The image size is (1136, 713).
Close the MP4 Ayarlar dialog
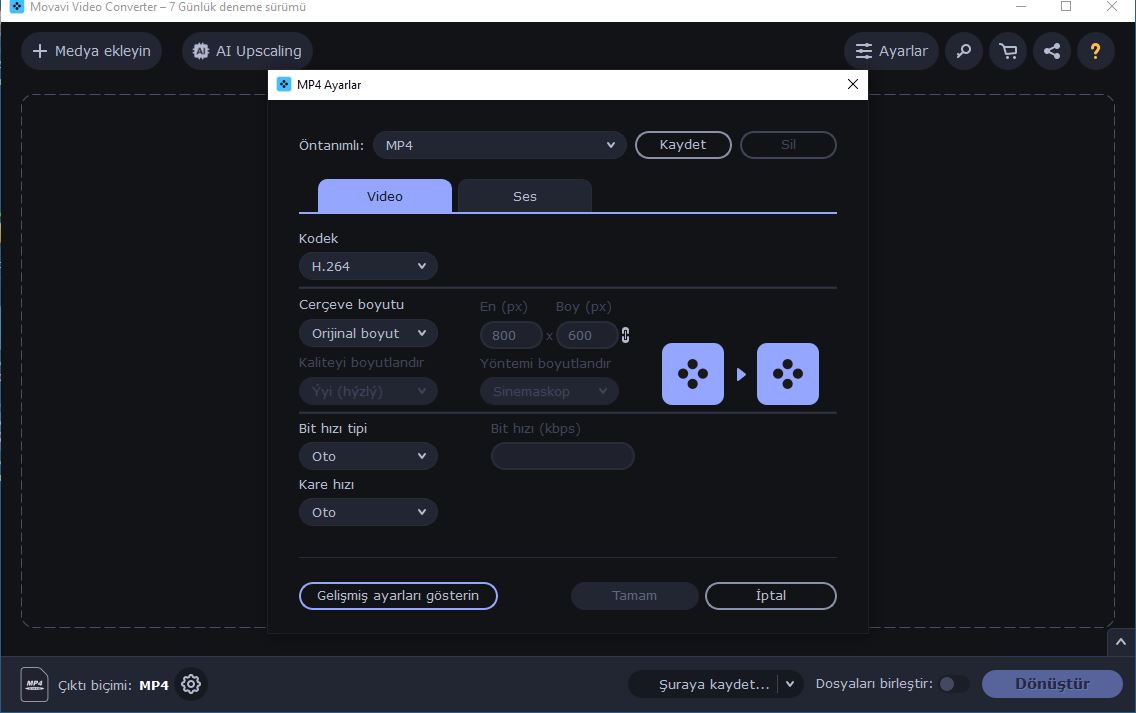click(x=853, y=84)
